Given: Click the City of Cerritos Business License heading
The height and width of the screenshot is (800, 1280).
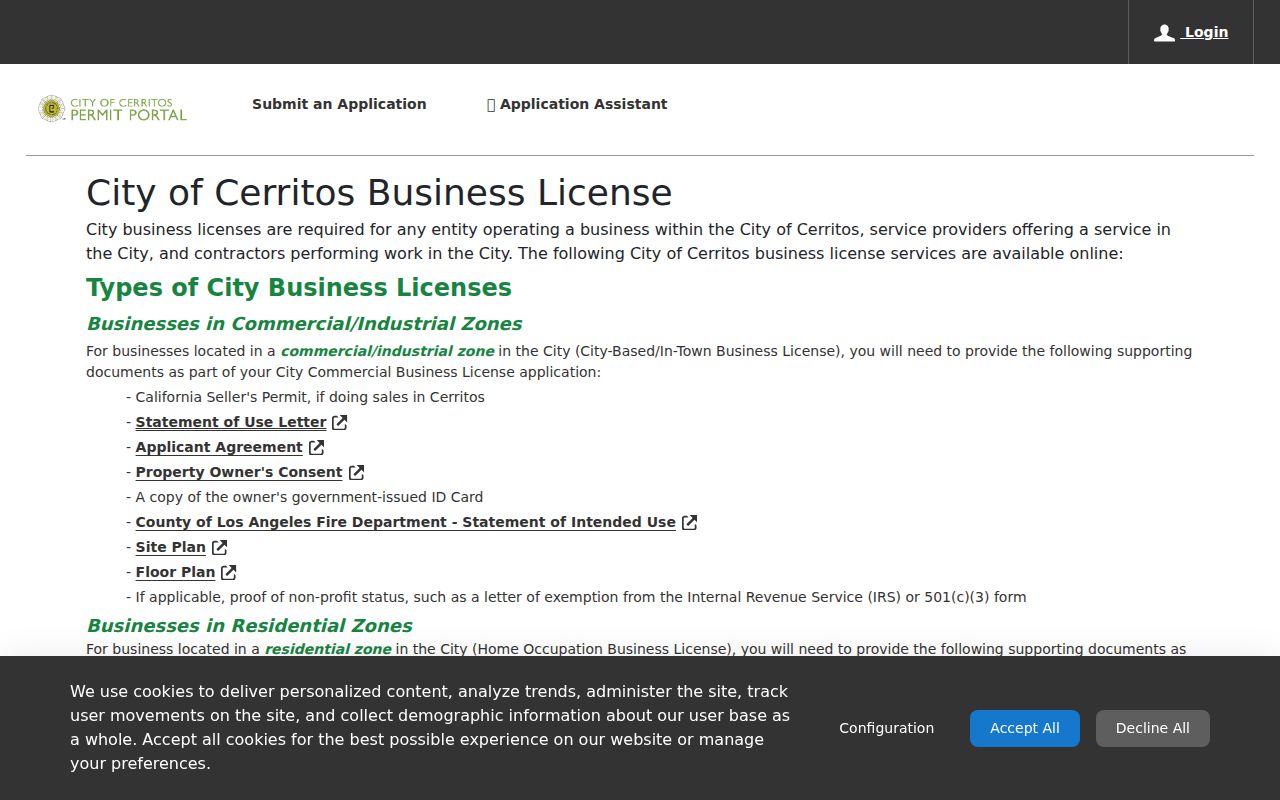Looking at the screenshot, I should pos(379,192).
